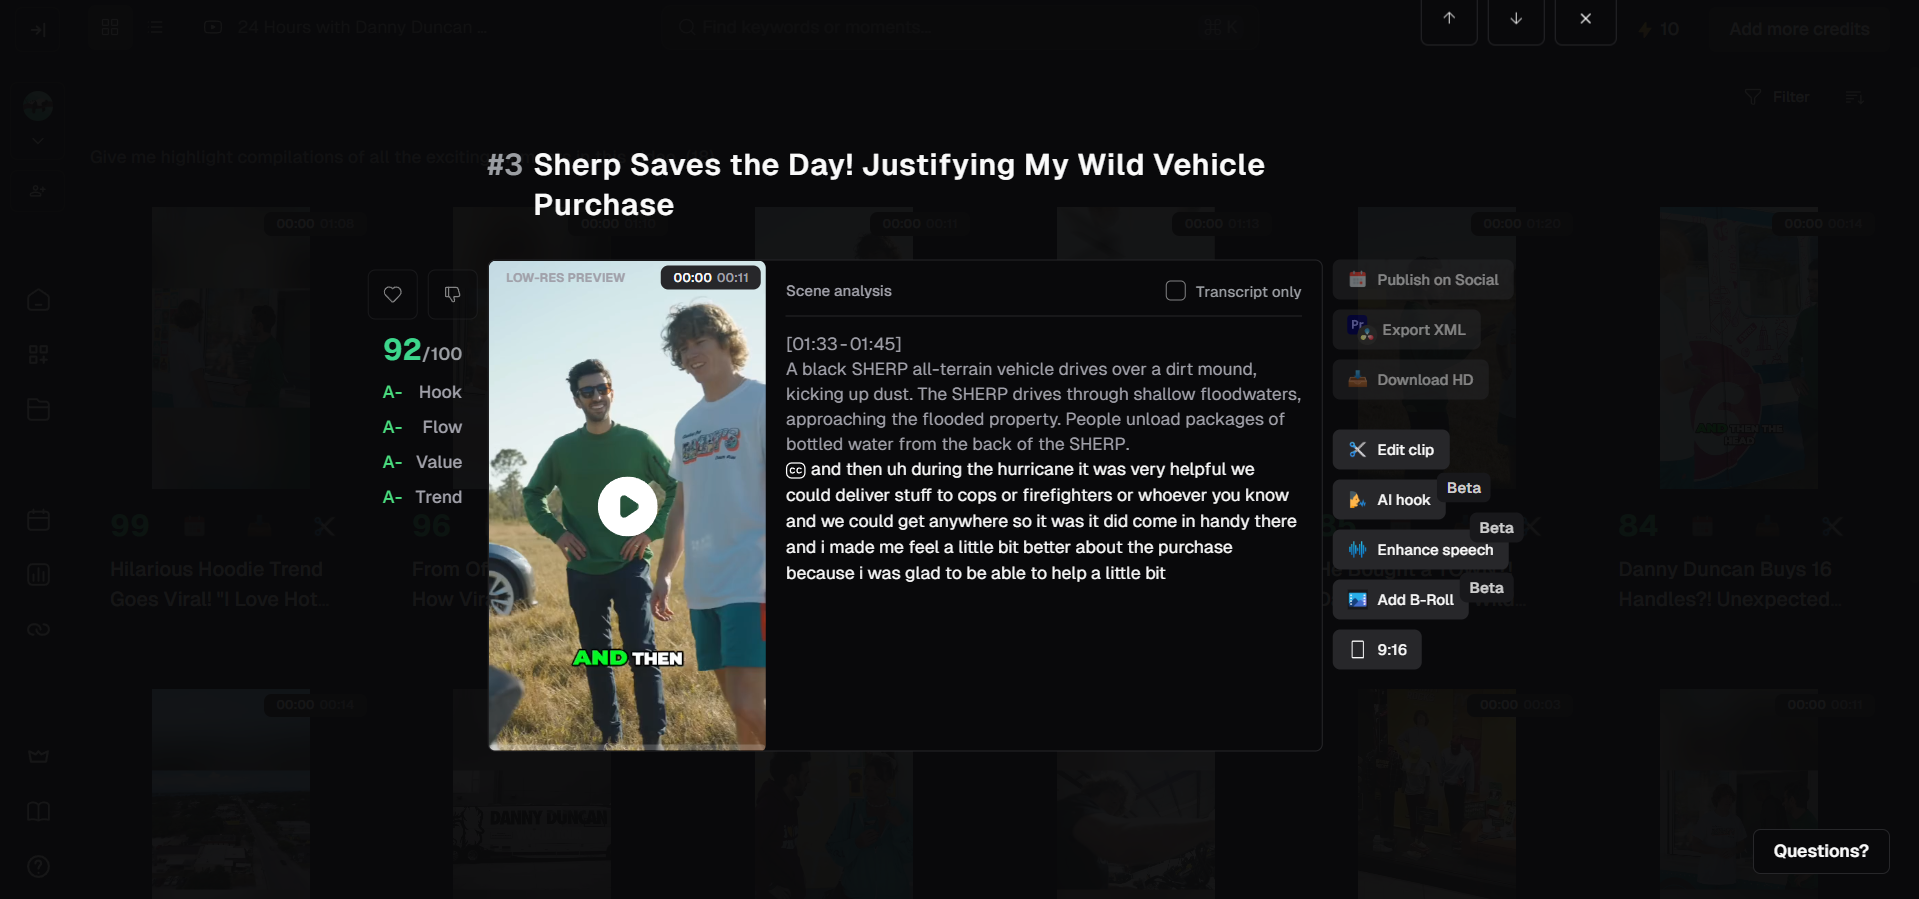Click the Publish on Social button
The image size is (1919, 899).
1423,280
